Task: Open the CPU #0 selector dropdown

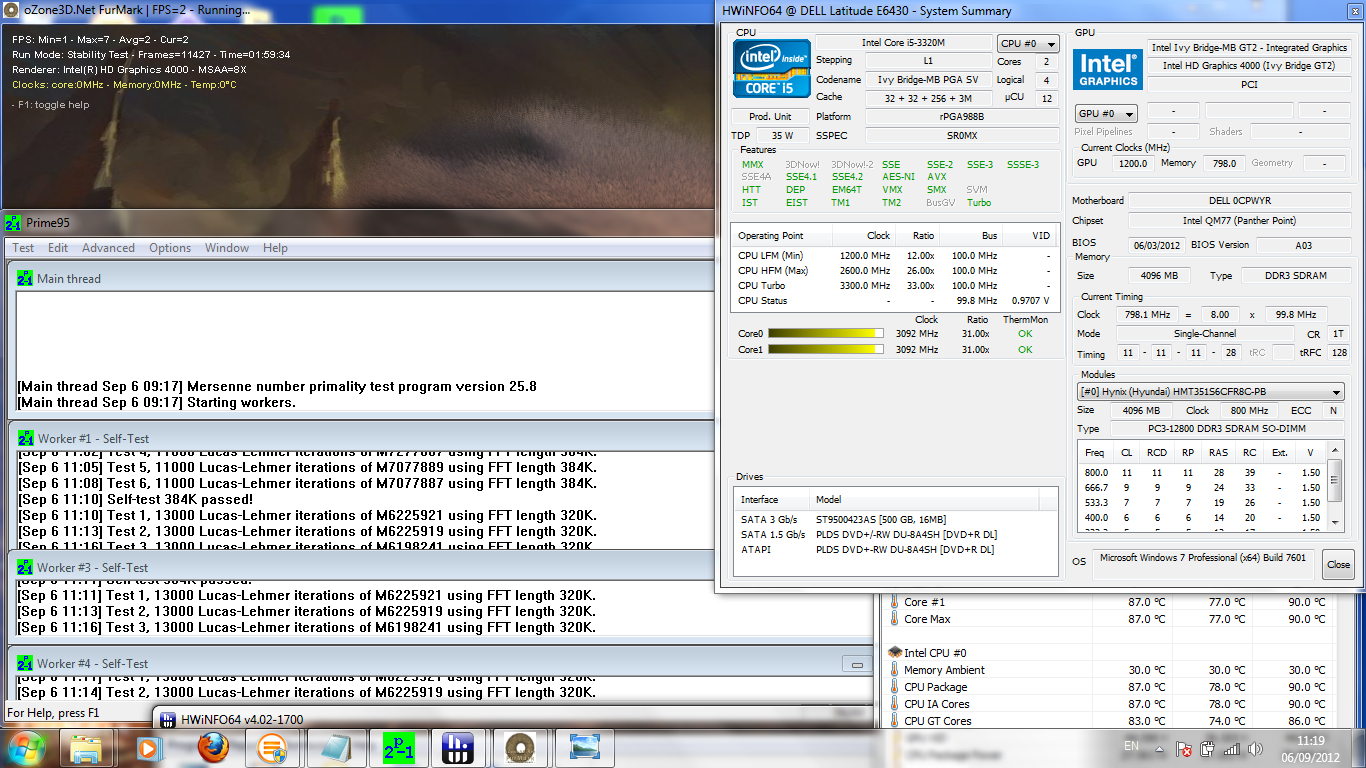Action: tap(1028, 44)
